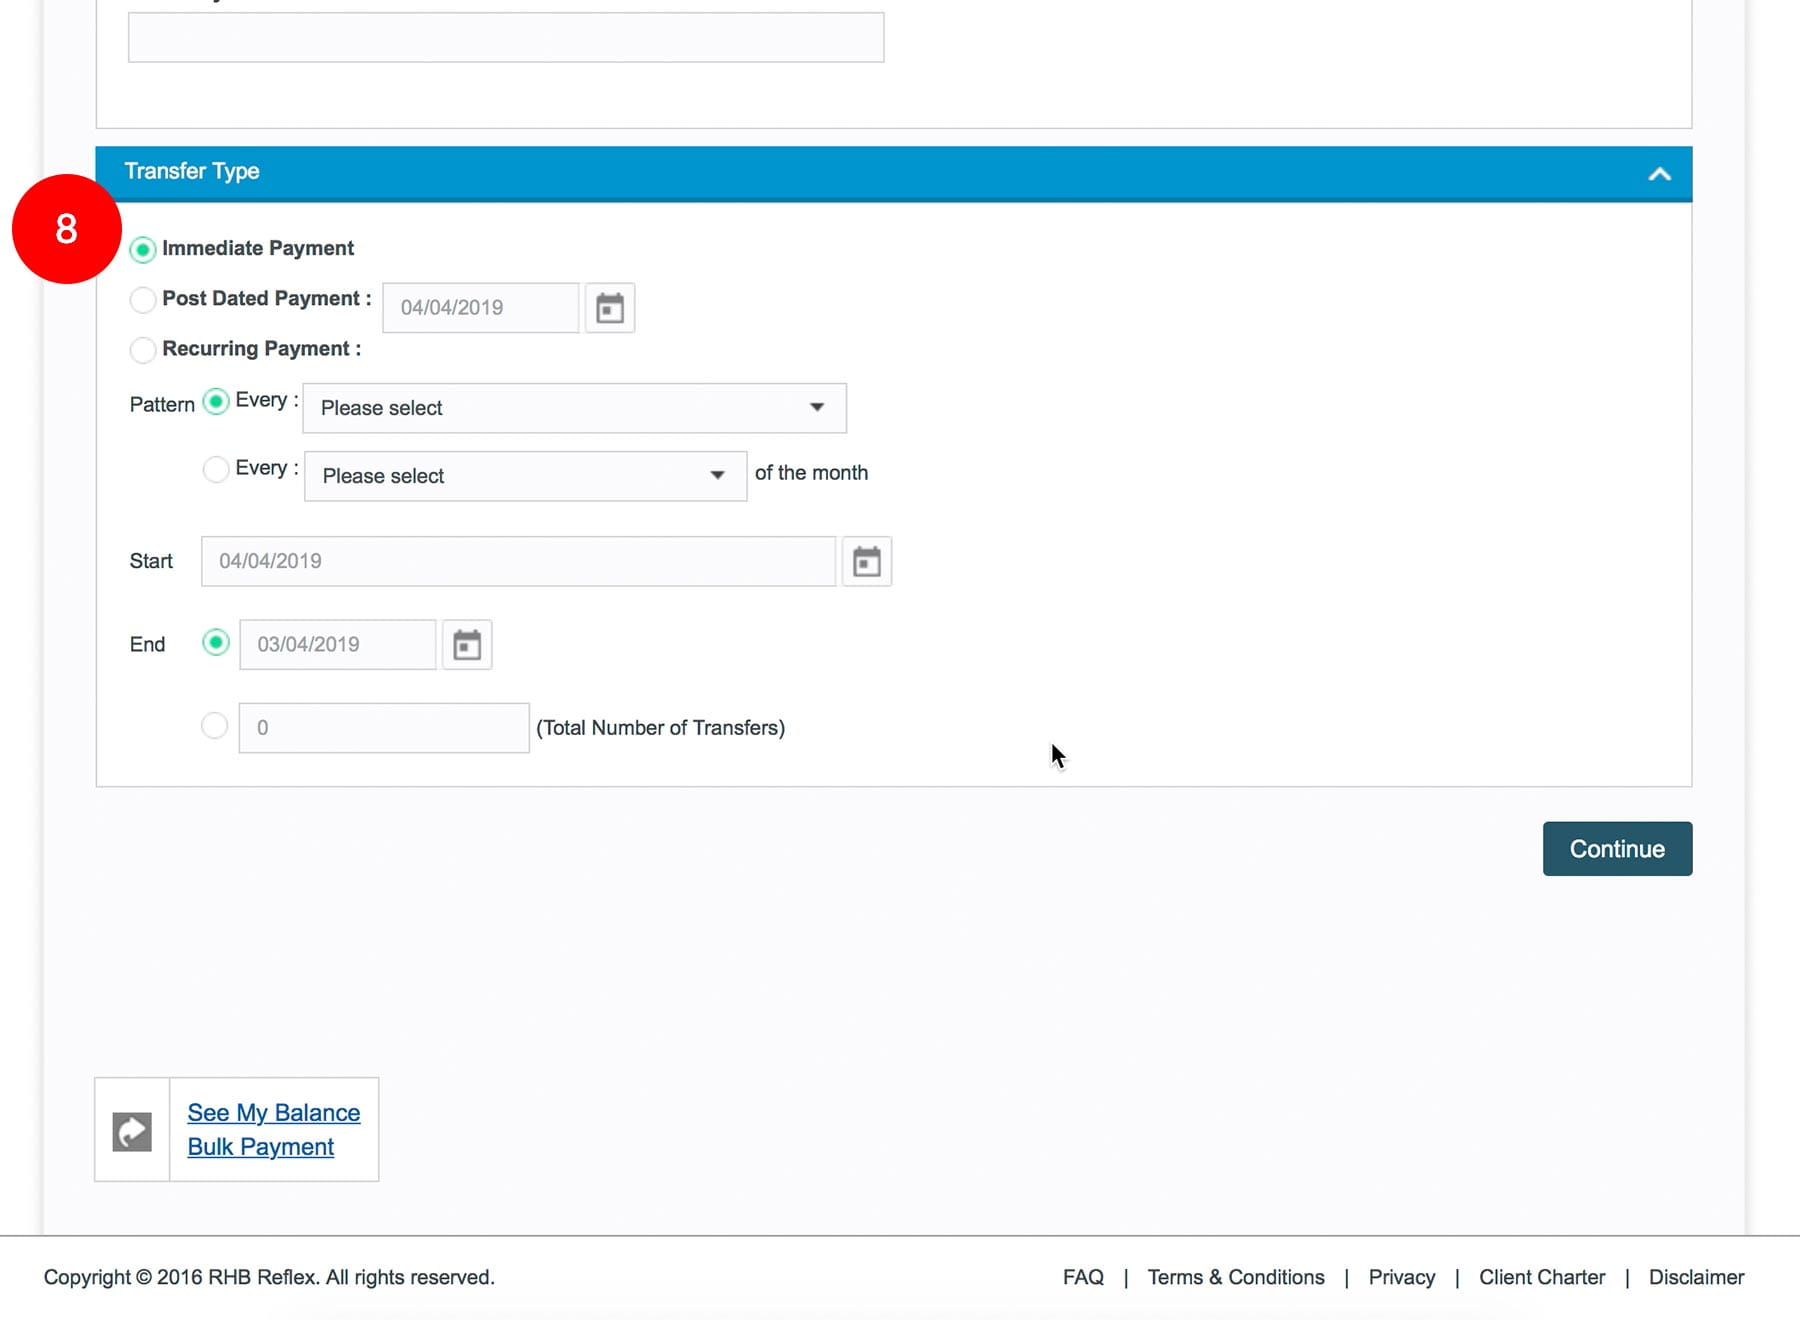
Task: Choose the Post Dated Payment option
Action: tap(143, 299)
